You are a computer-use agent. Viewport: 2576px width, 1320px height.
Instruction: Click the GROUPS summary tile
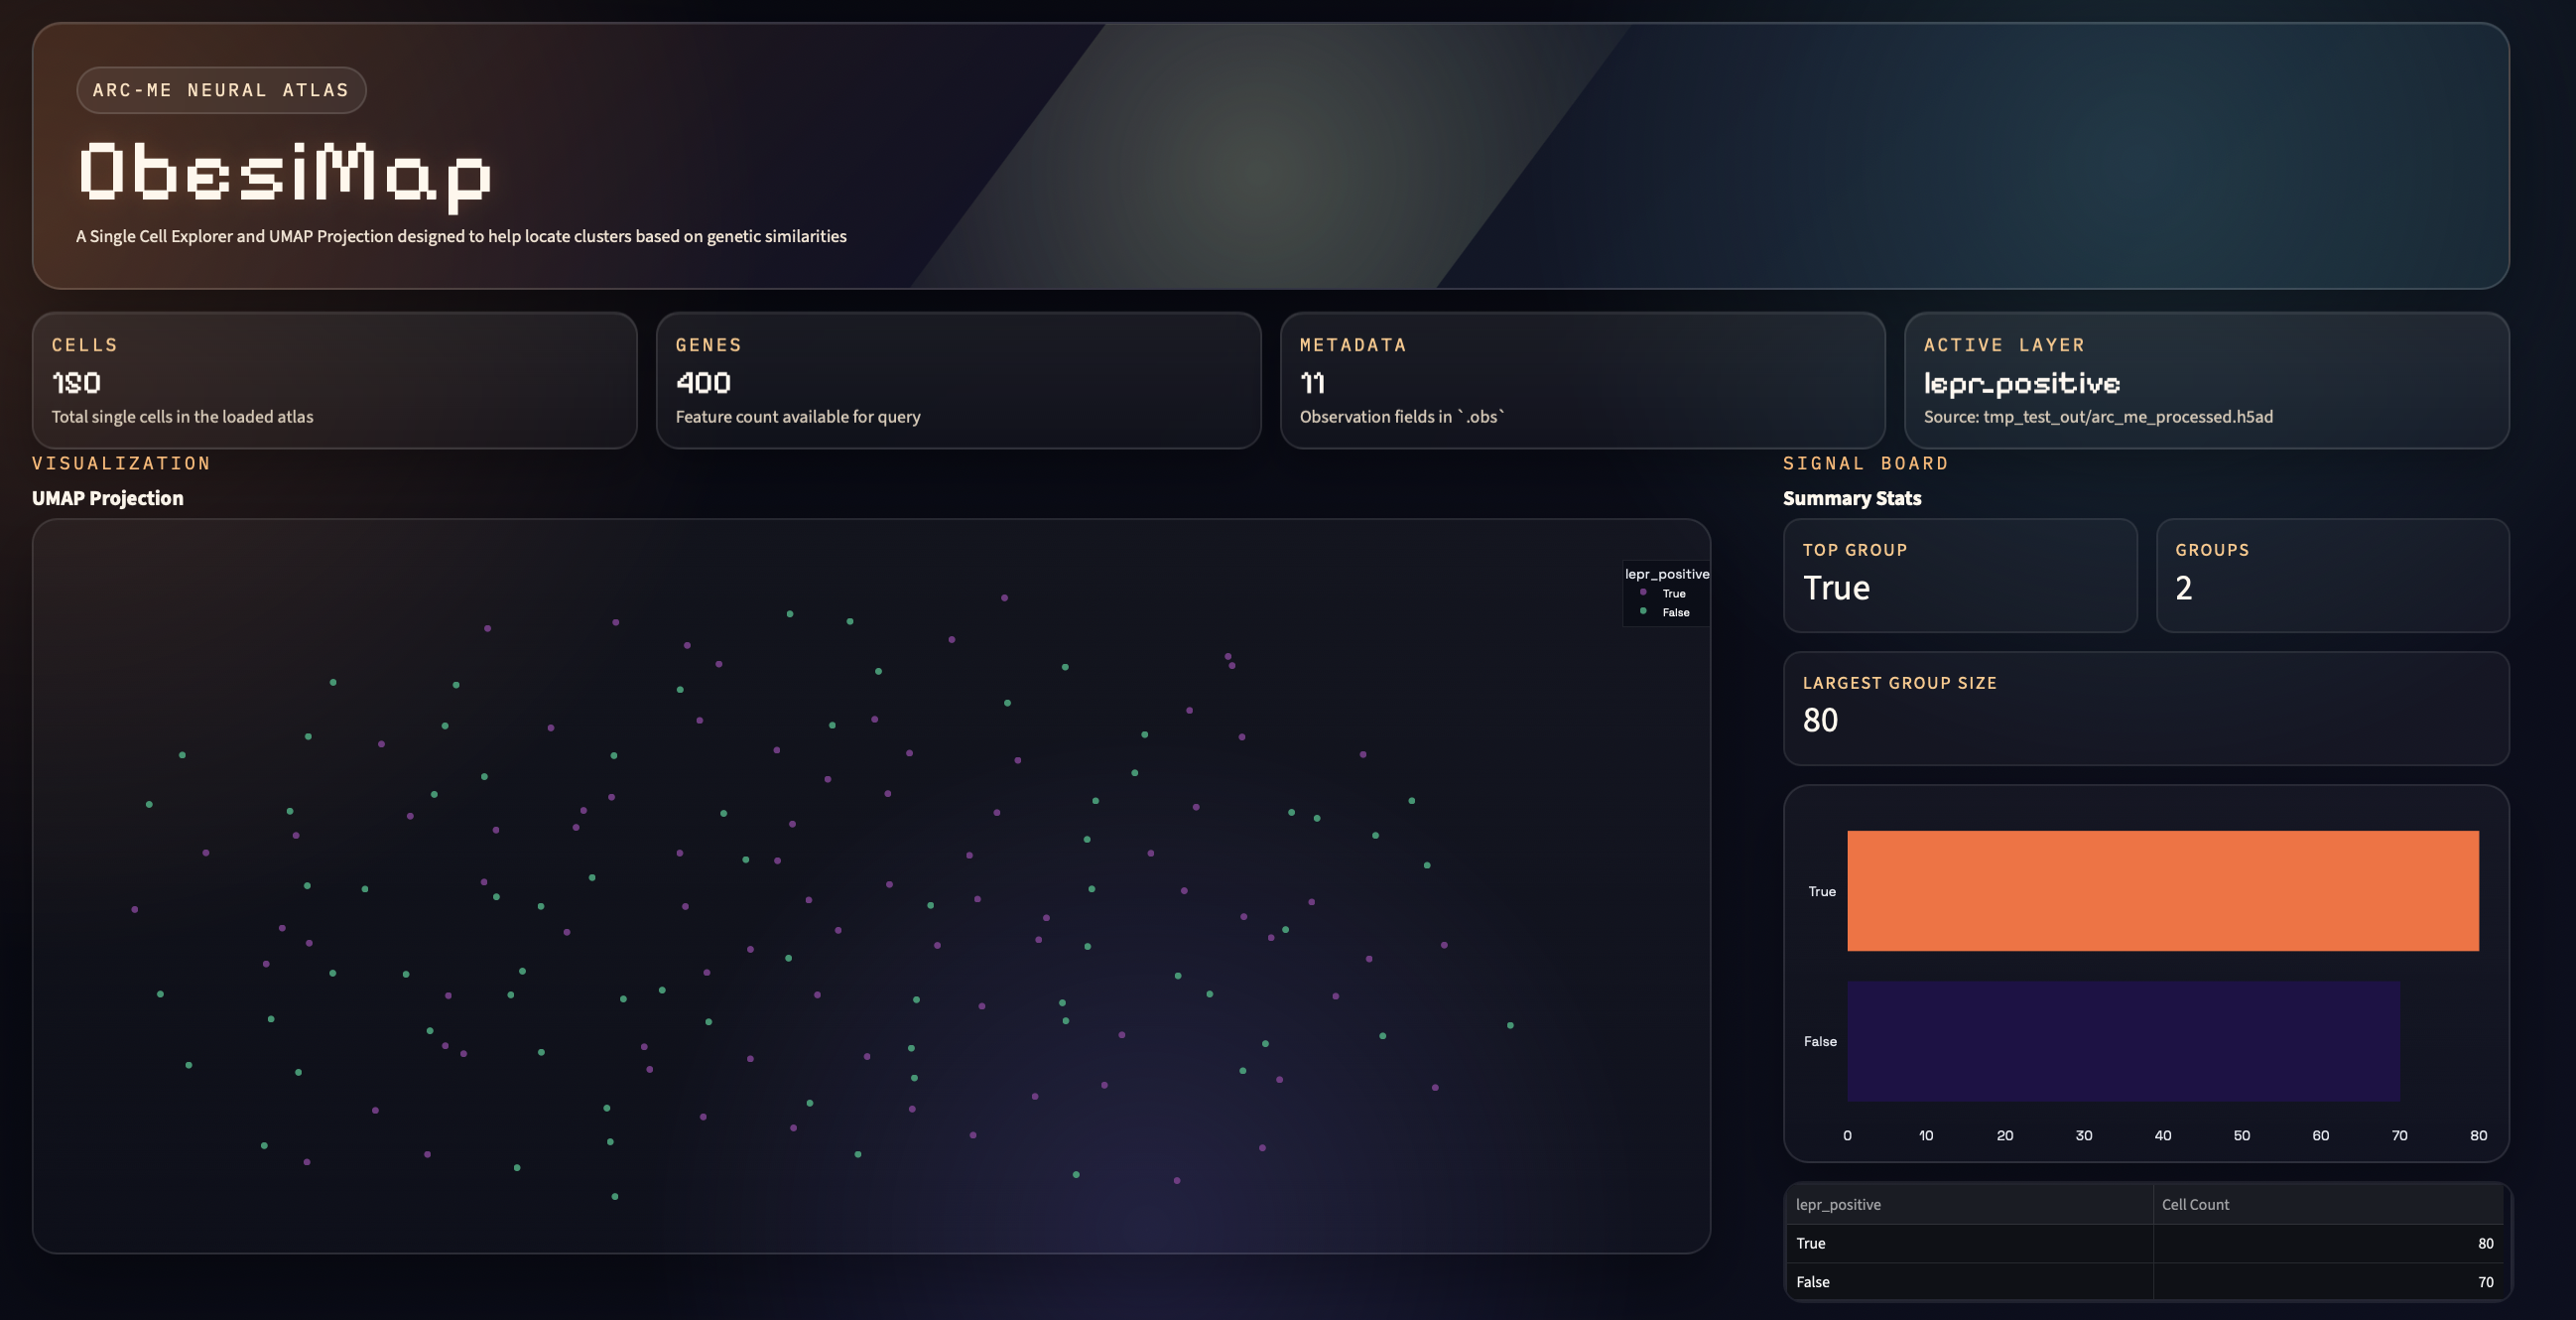click(2332, 575)
